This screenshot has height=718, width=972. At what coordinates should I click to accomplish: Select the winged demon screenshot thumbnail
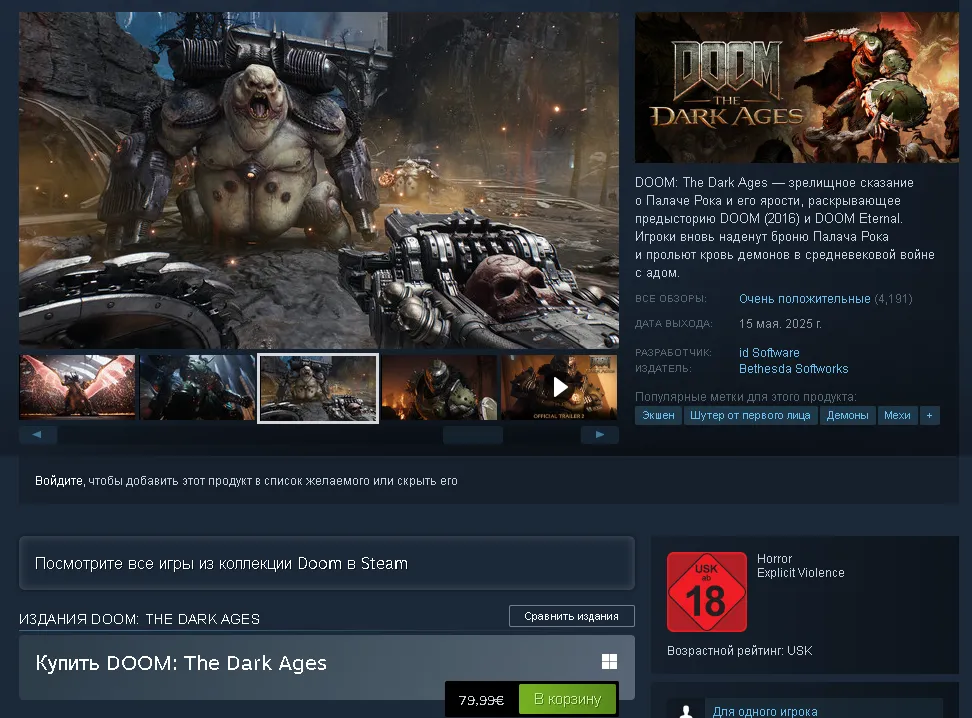(x=77, y=388)
